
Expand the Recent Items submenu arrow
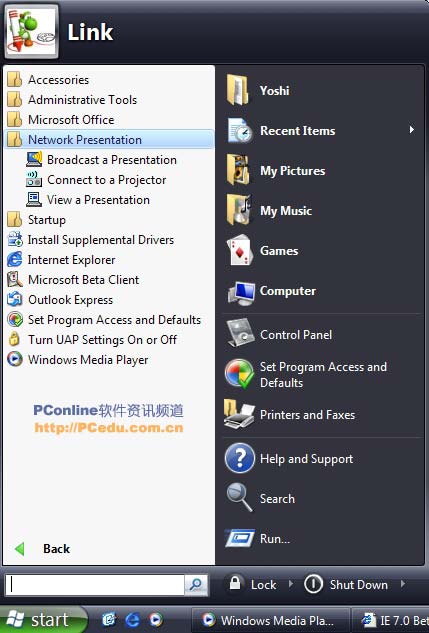click(x=412, y=130)
